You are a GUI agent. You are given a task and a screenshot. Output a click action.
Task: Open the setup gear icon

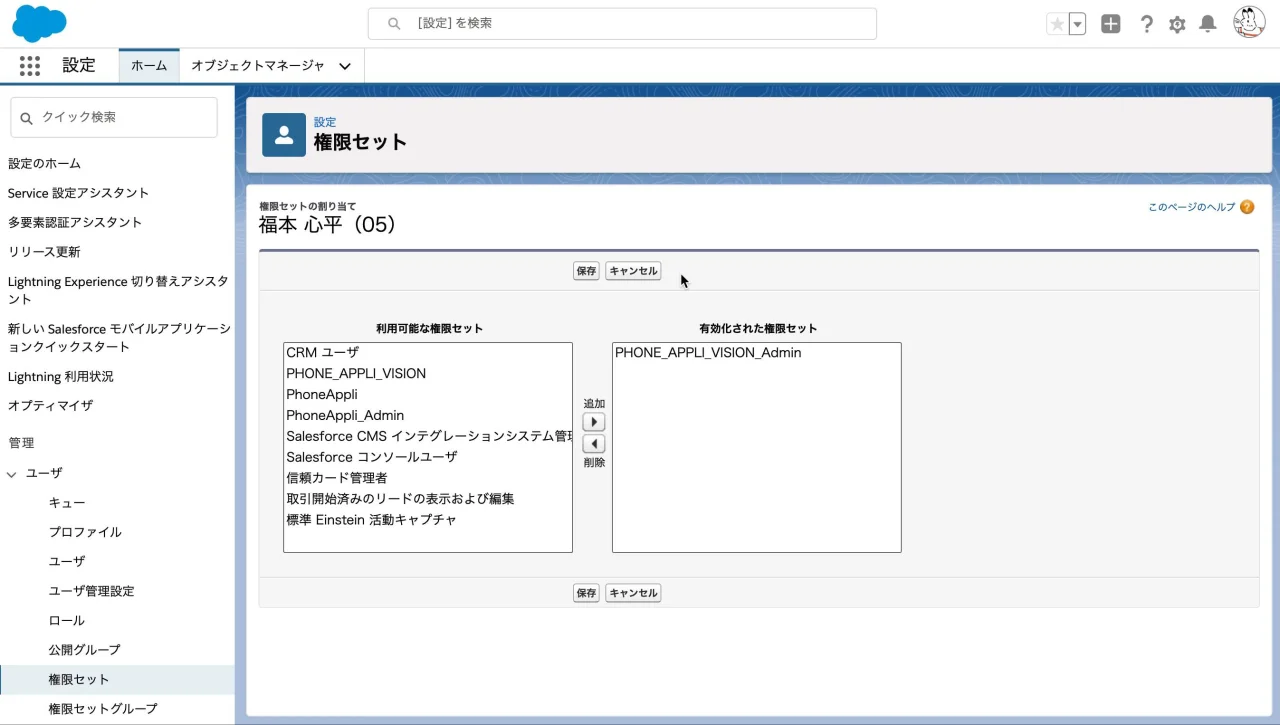pyautogui.click(x=1177, y=24)
